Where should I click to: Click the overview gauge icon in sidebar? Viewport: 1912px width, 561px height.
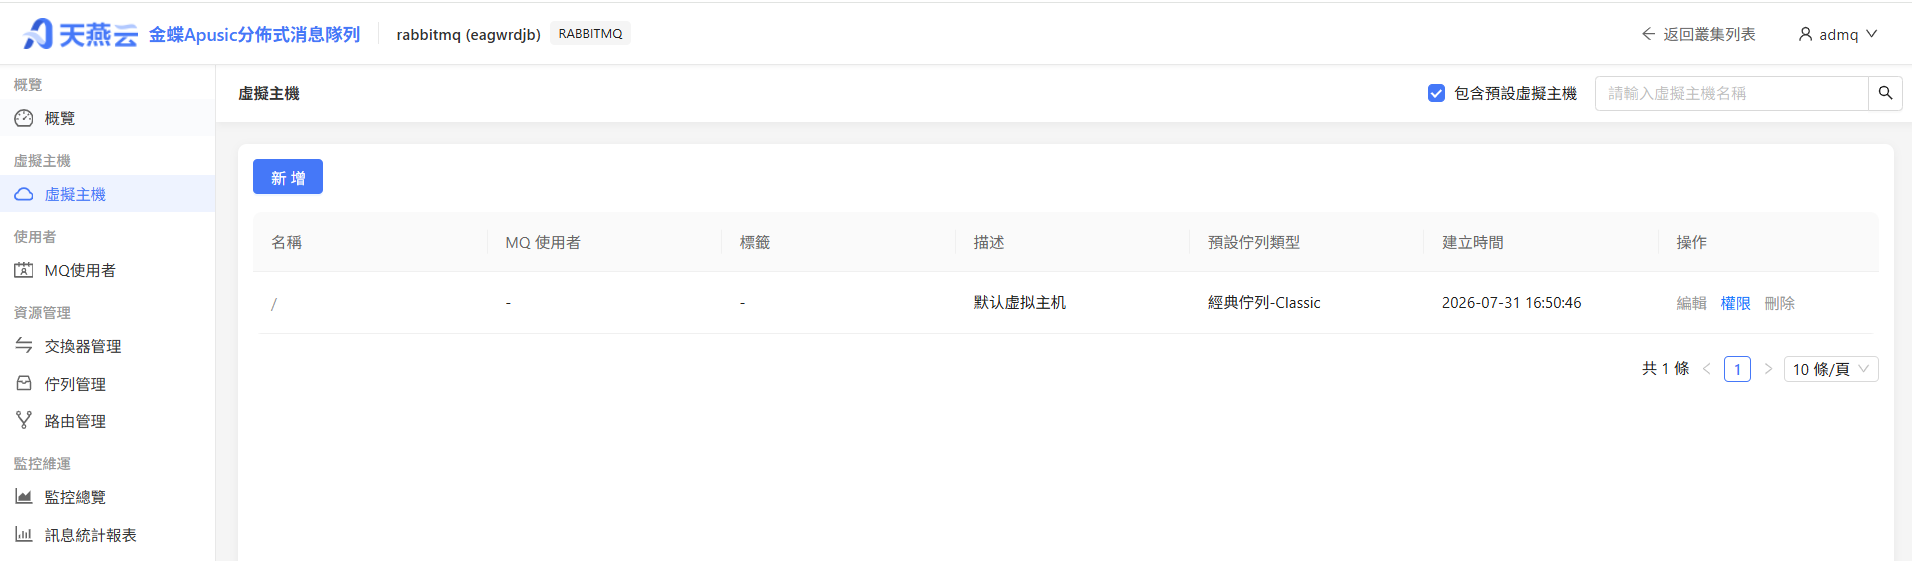click(x=24, y=118)
